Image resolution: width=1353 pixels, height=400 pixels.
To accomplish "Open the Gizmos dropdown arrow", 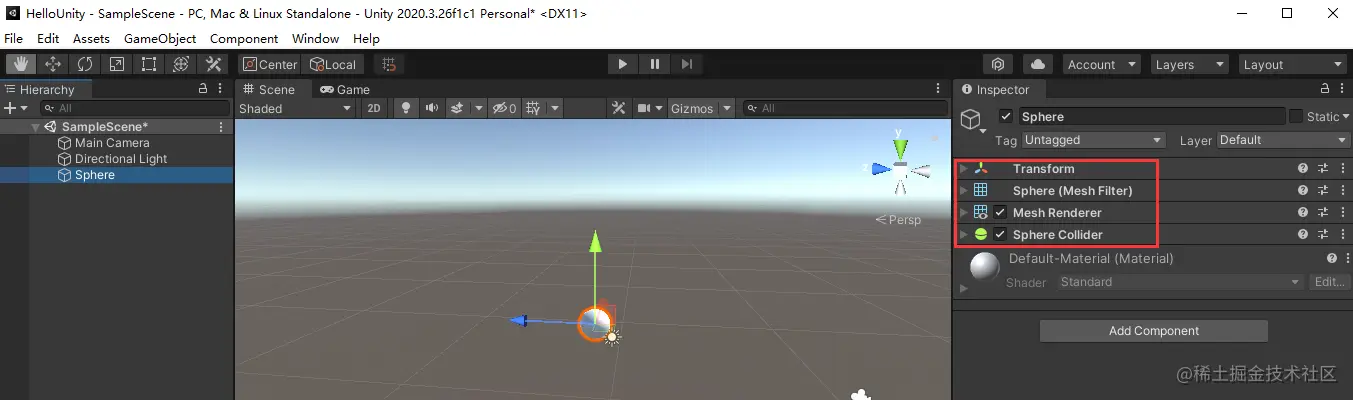I will click(x=727, y=108).
